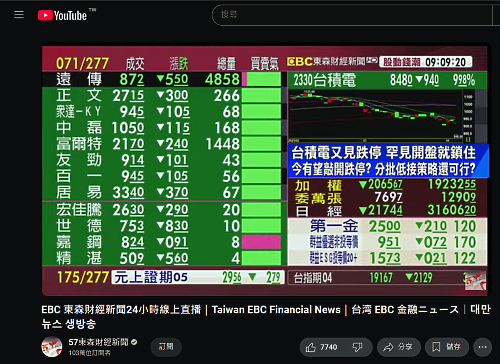The image size is (500, 364).
Task: Open the hamburger guide menu
Action: coord(19,15)
